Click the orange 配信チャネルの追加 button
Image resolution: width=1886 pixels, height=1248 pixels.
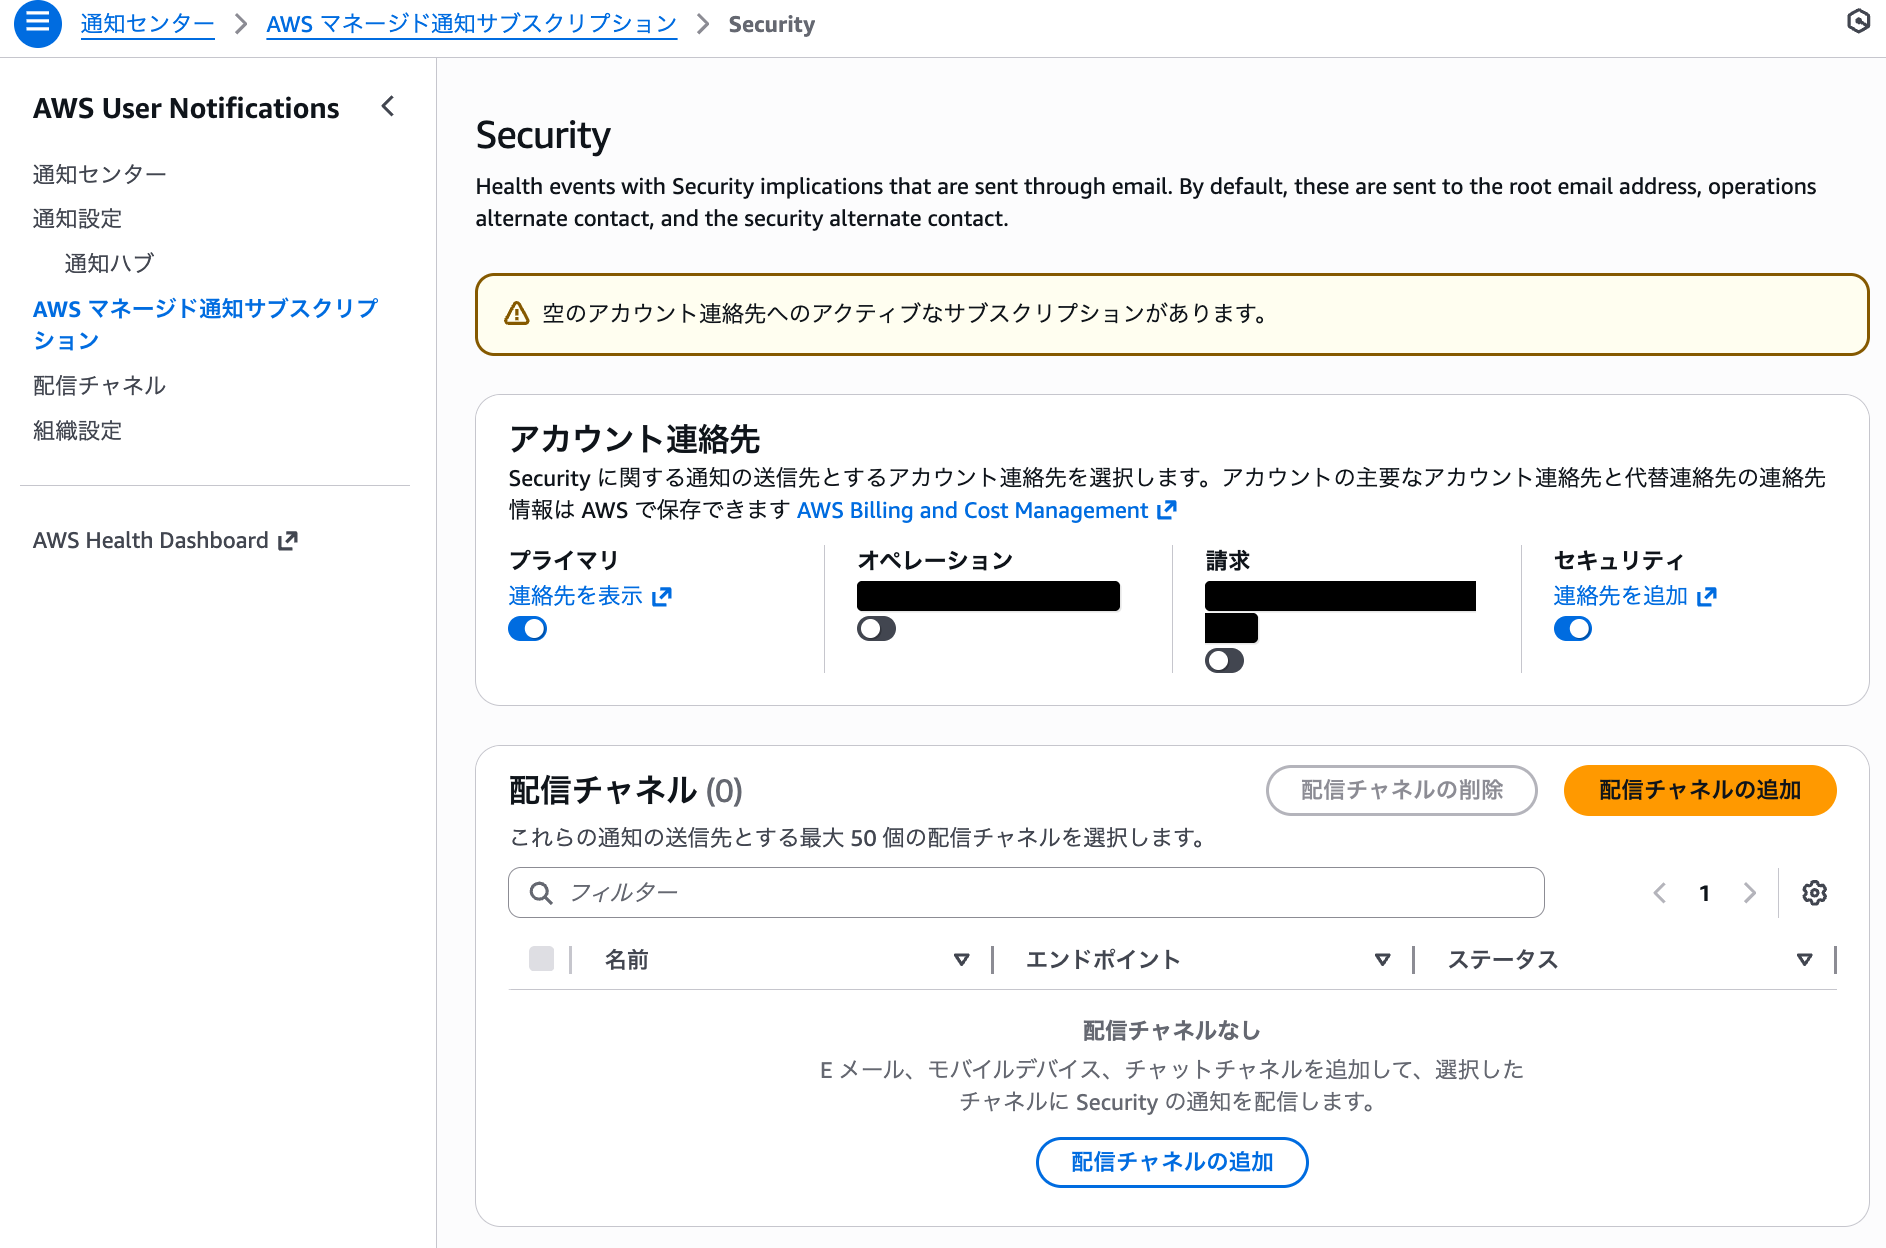(x=1699, y=791)
